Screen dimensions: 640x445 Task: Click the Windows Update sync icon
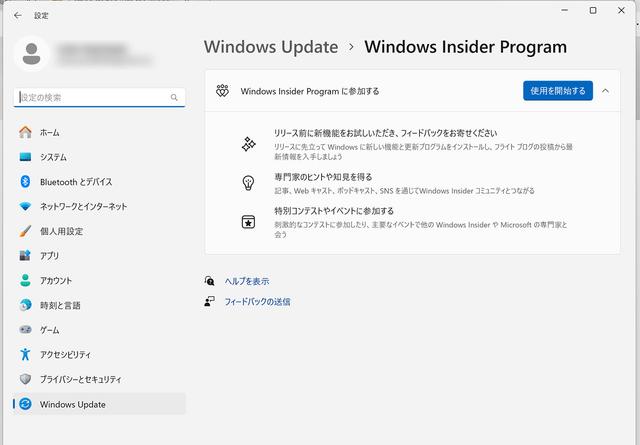click(x=25, y=404)
